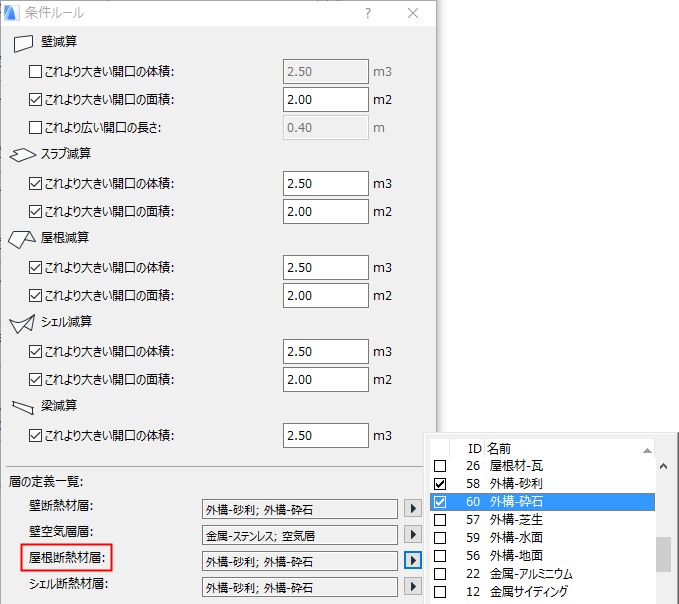The height and width of the screenshot is (604, 679).
Task: Open the help question mark button
Action: 368,13
